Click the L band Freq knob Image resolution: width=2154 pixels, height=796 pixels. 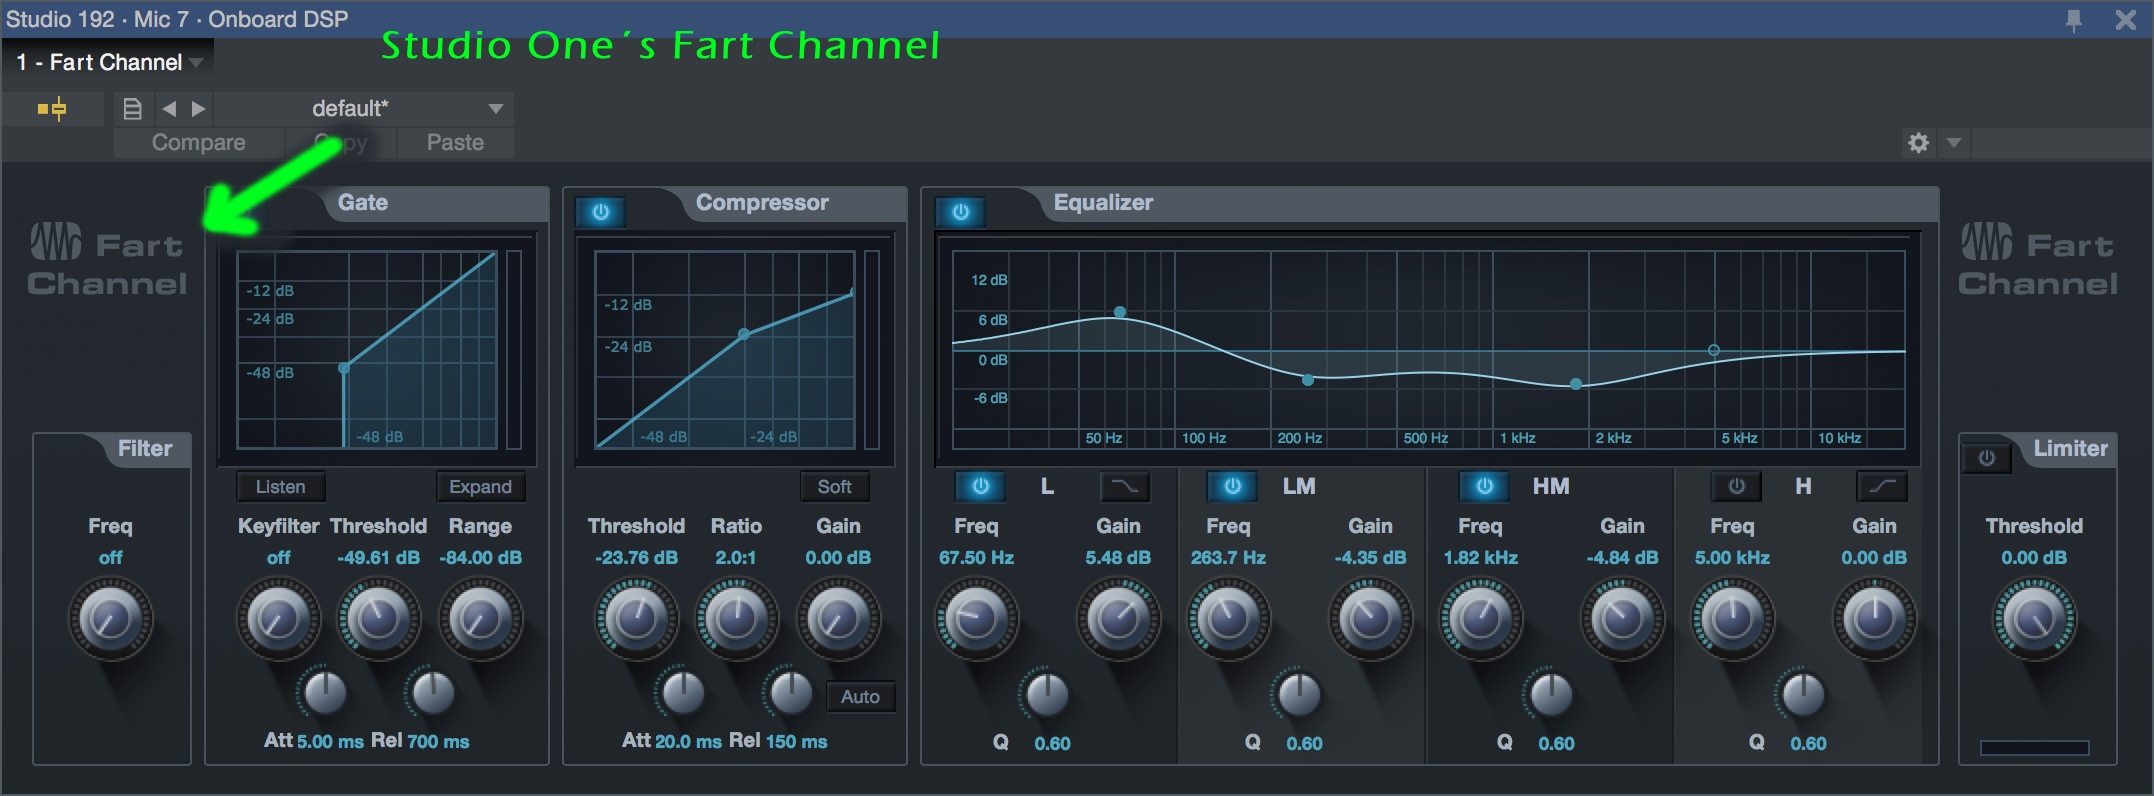pos(976,619)
